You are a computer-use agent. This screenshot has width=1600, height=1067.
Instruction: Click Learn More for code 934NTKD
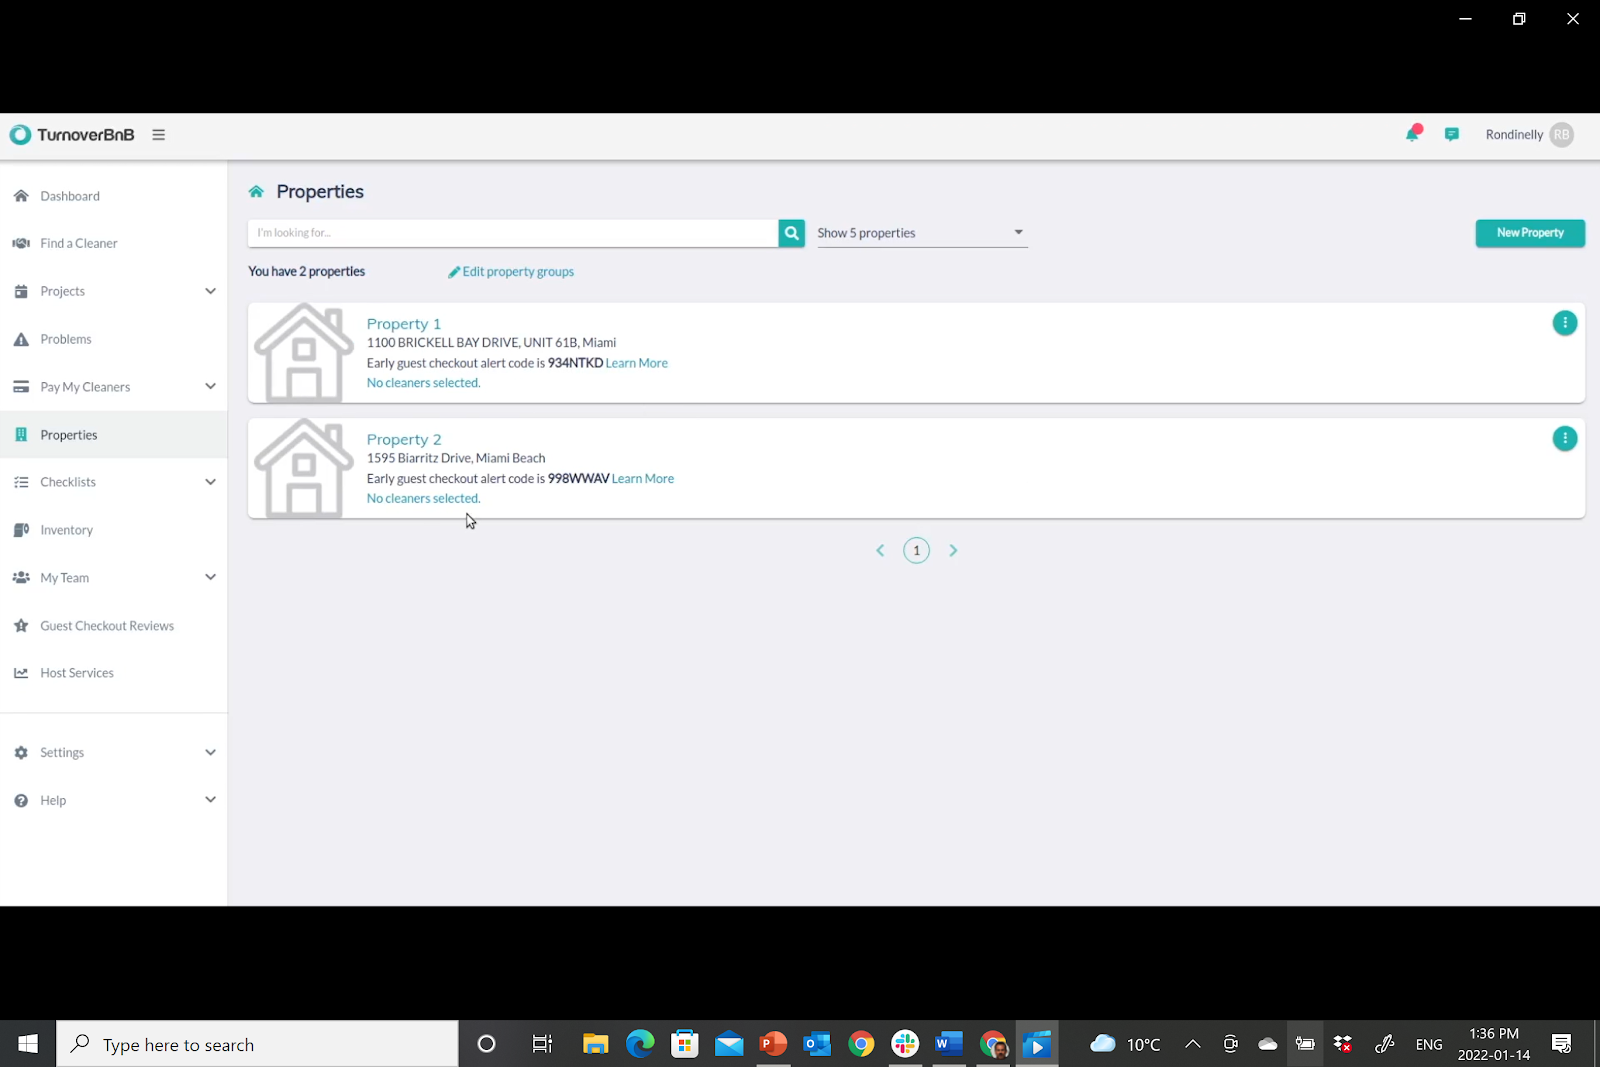636,363
